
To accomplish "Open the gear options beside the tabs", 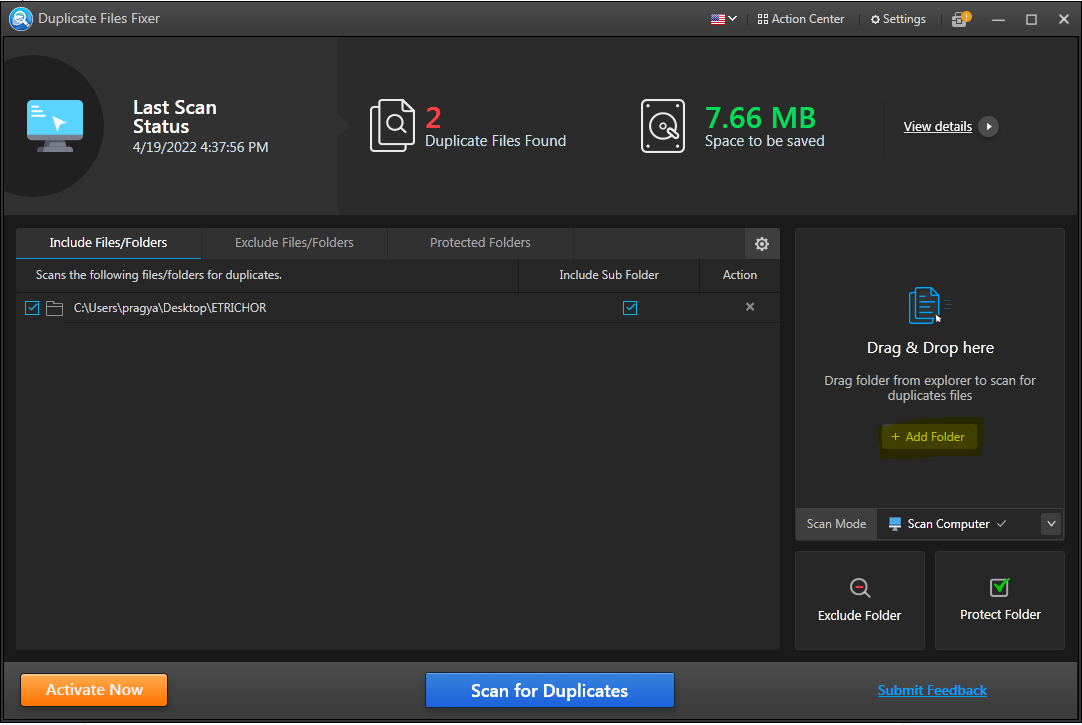I will [x=762, y=244].
